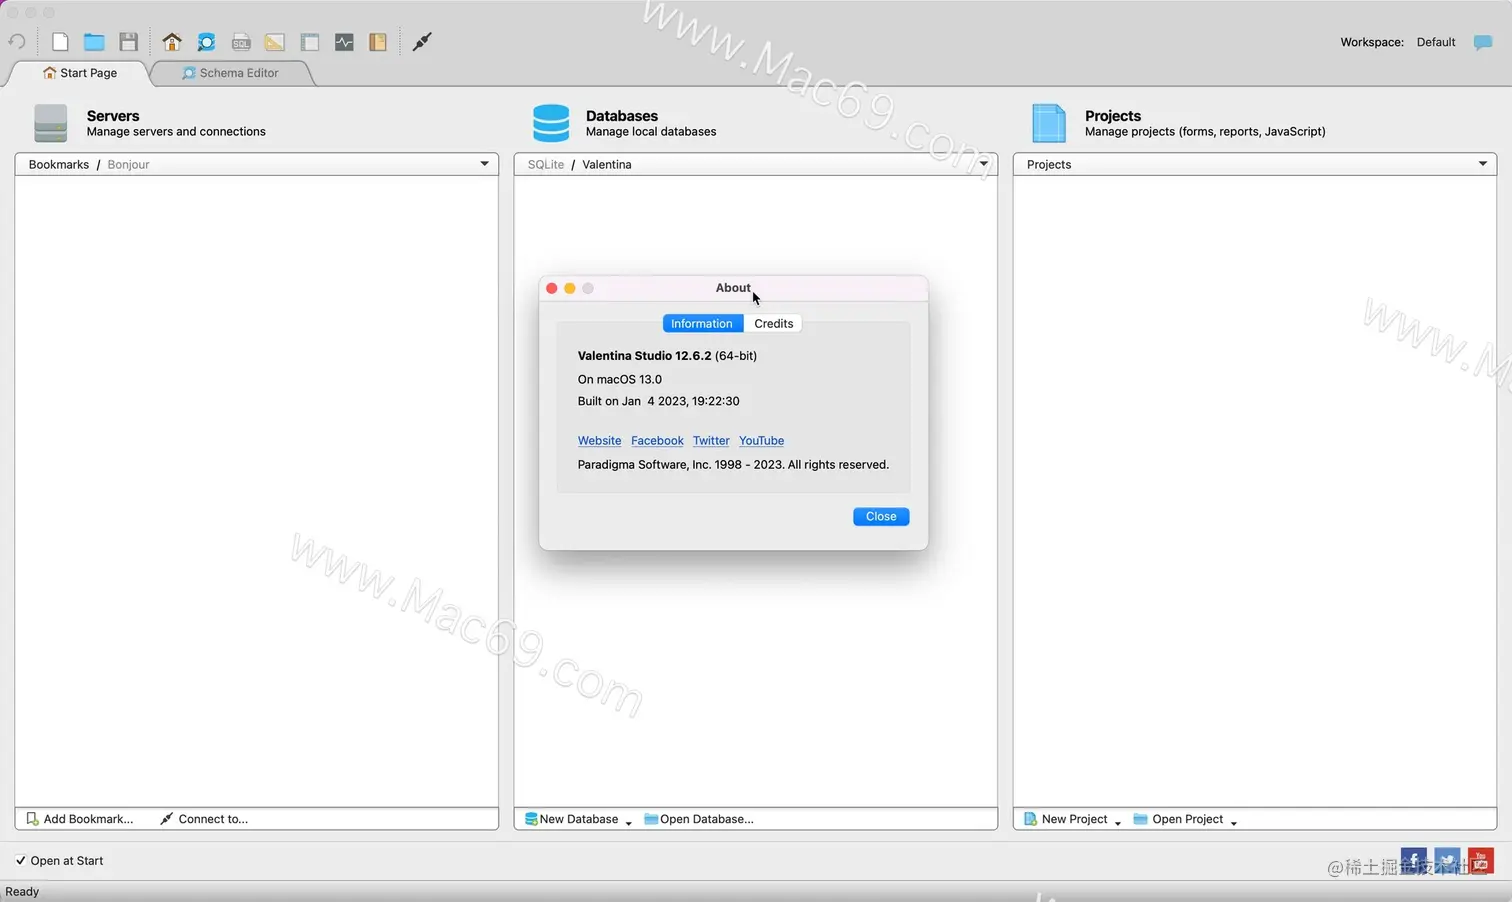Select Bonjour in the Servers selector
Screen dimensions: 1512x902
(128, 165)
